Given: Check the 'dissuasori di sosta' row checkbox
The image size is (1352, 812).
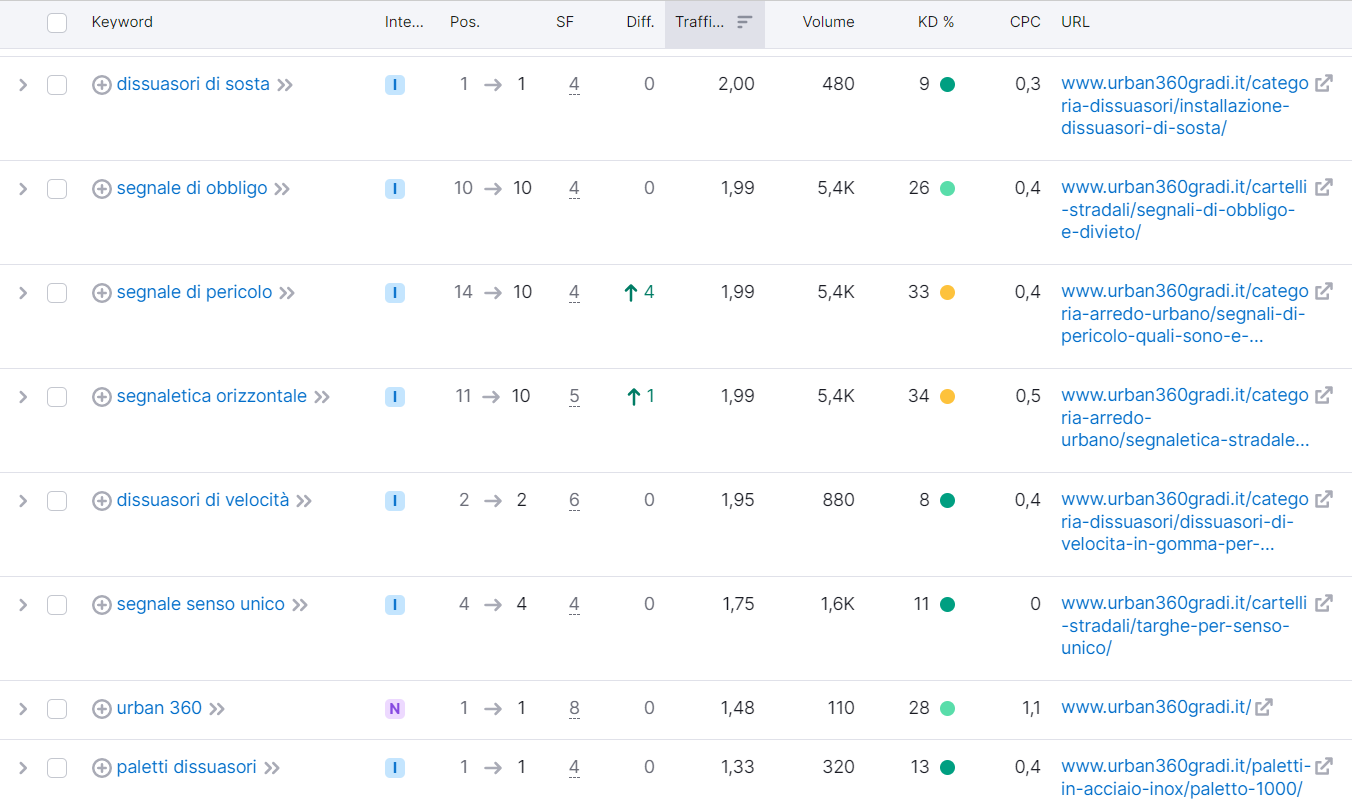Looking at the screenshot, I should pos(57,85).
